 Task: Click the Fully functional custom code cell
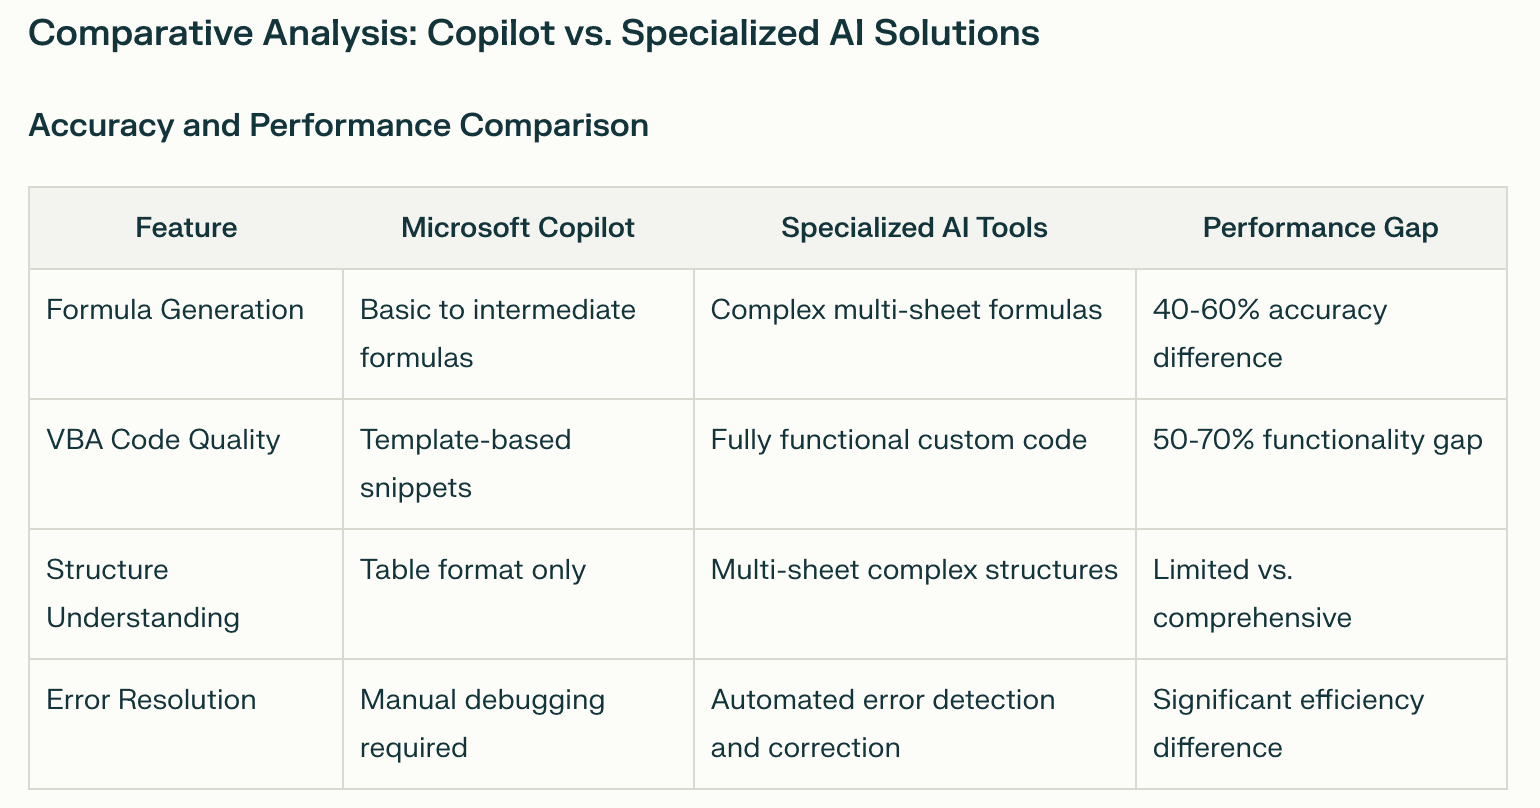pos(898,440)
